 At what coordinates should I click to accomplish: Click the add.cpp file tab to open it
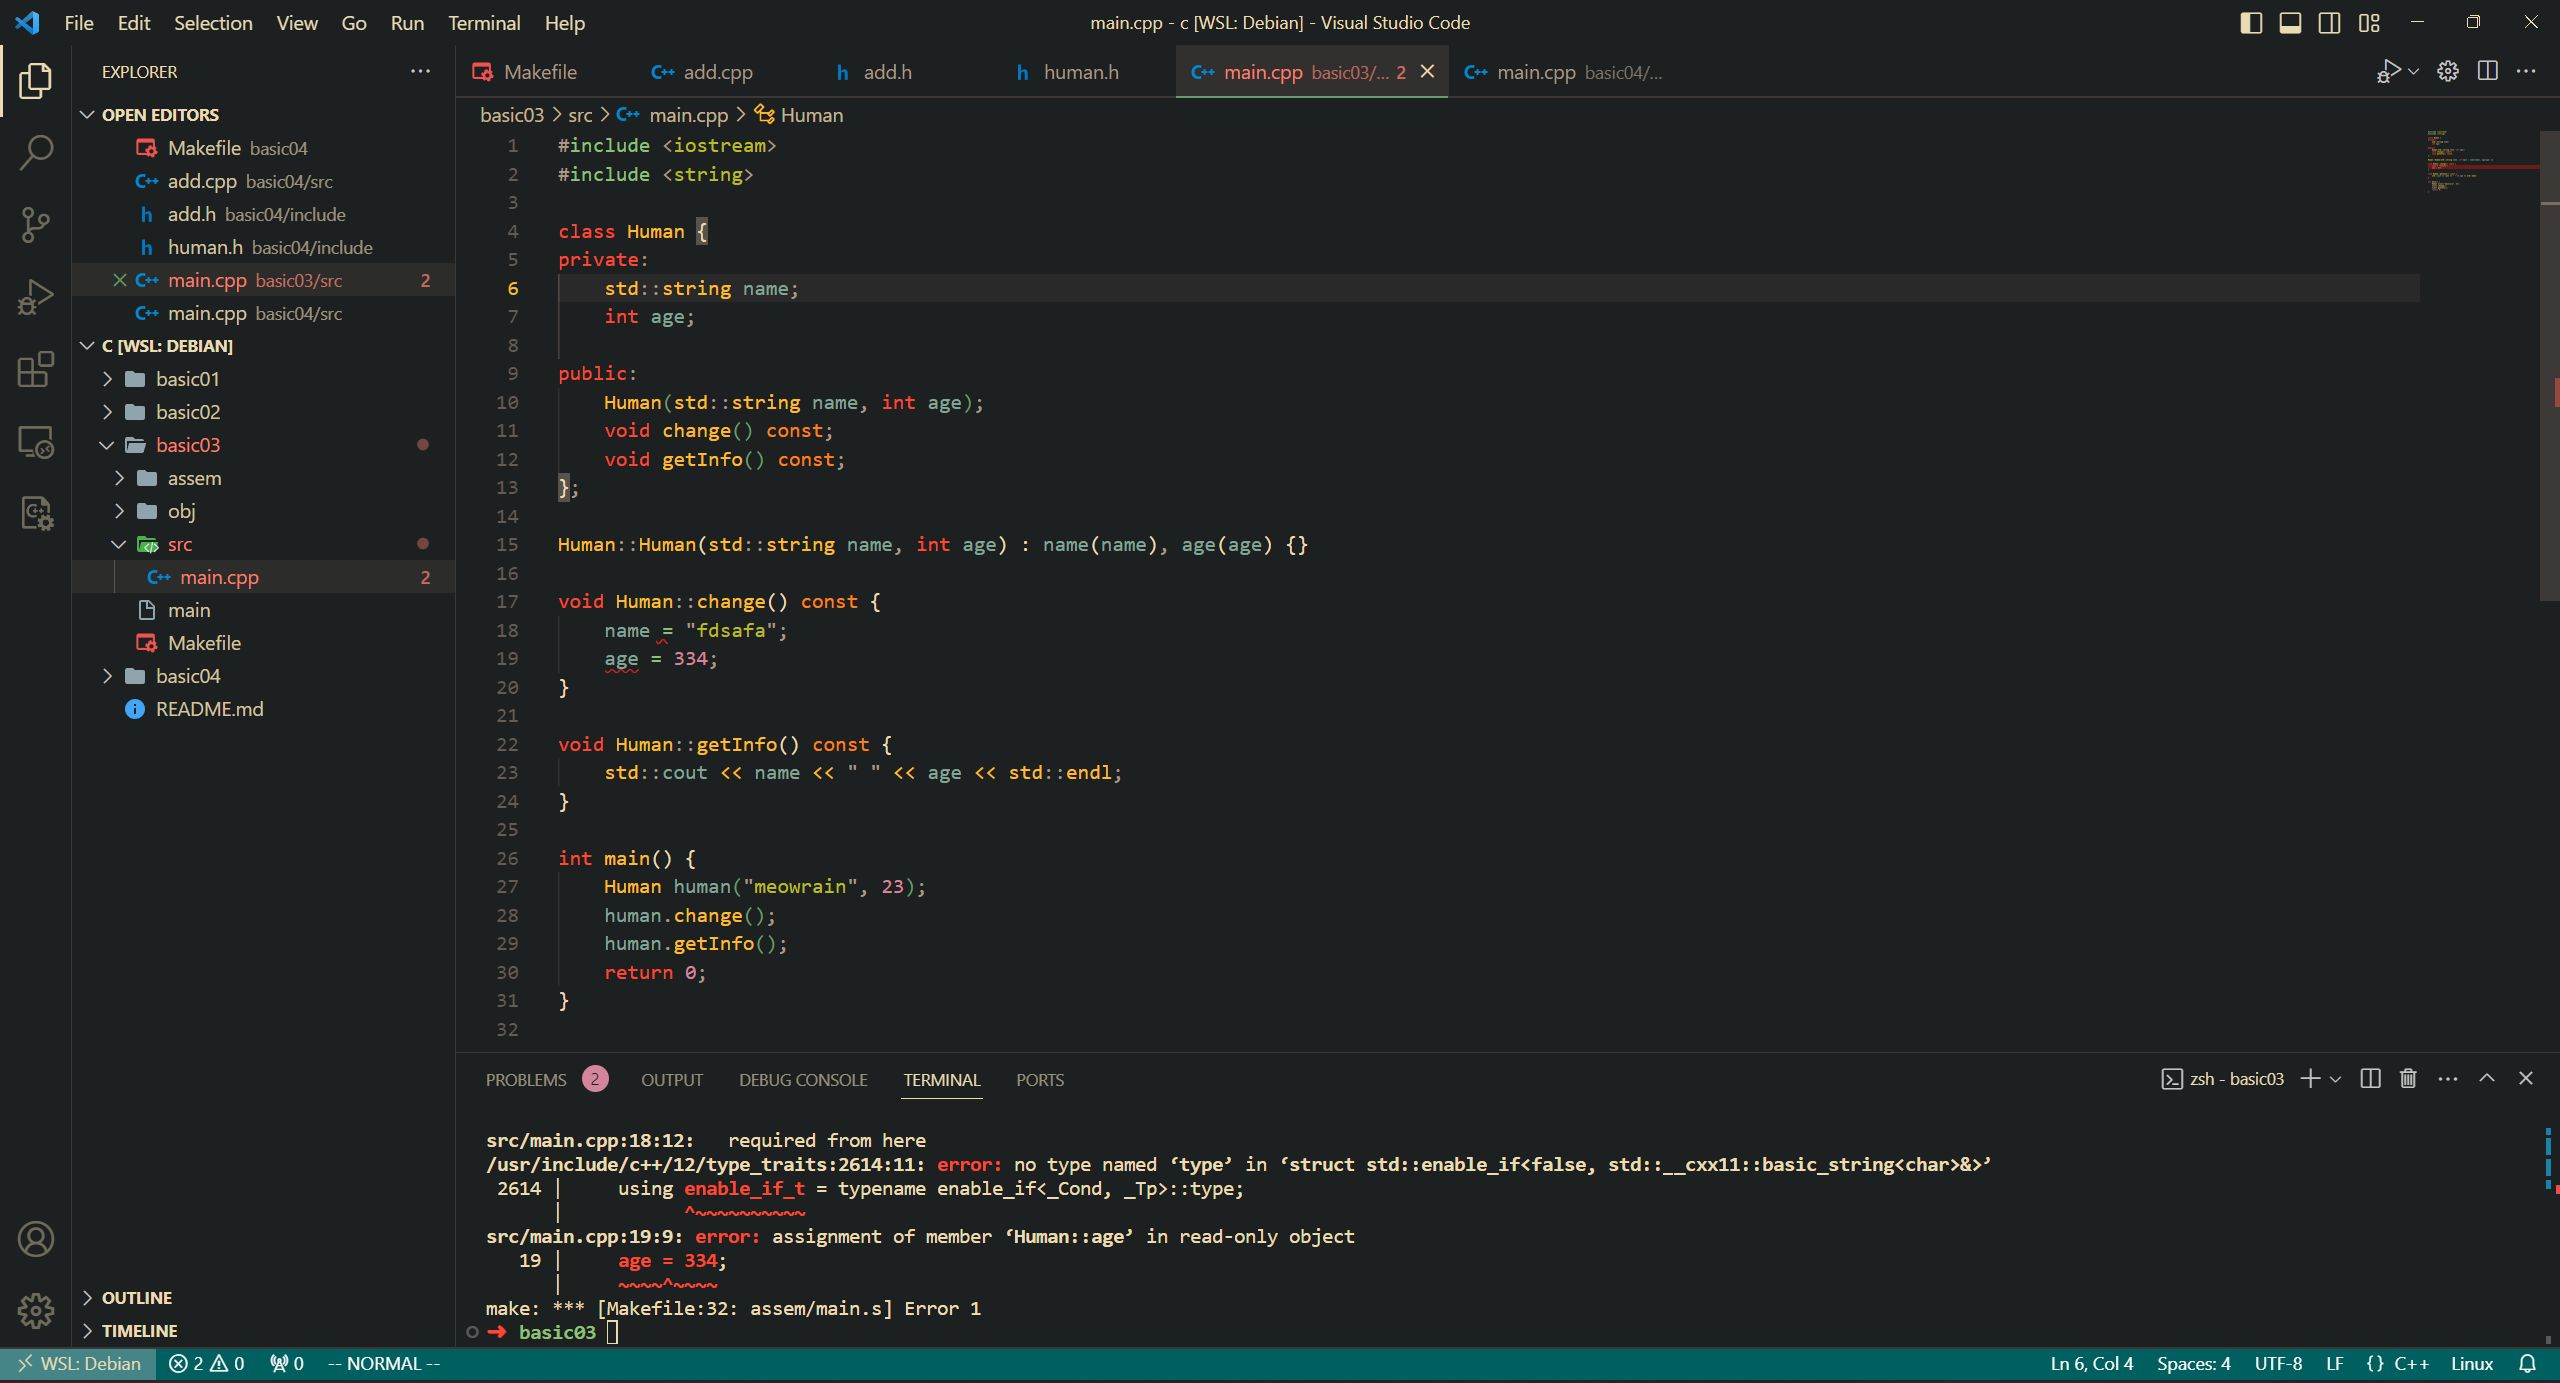tap(719, 72)
